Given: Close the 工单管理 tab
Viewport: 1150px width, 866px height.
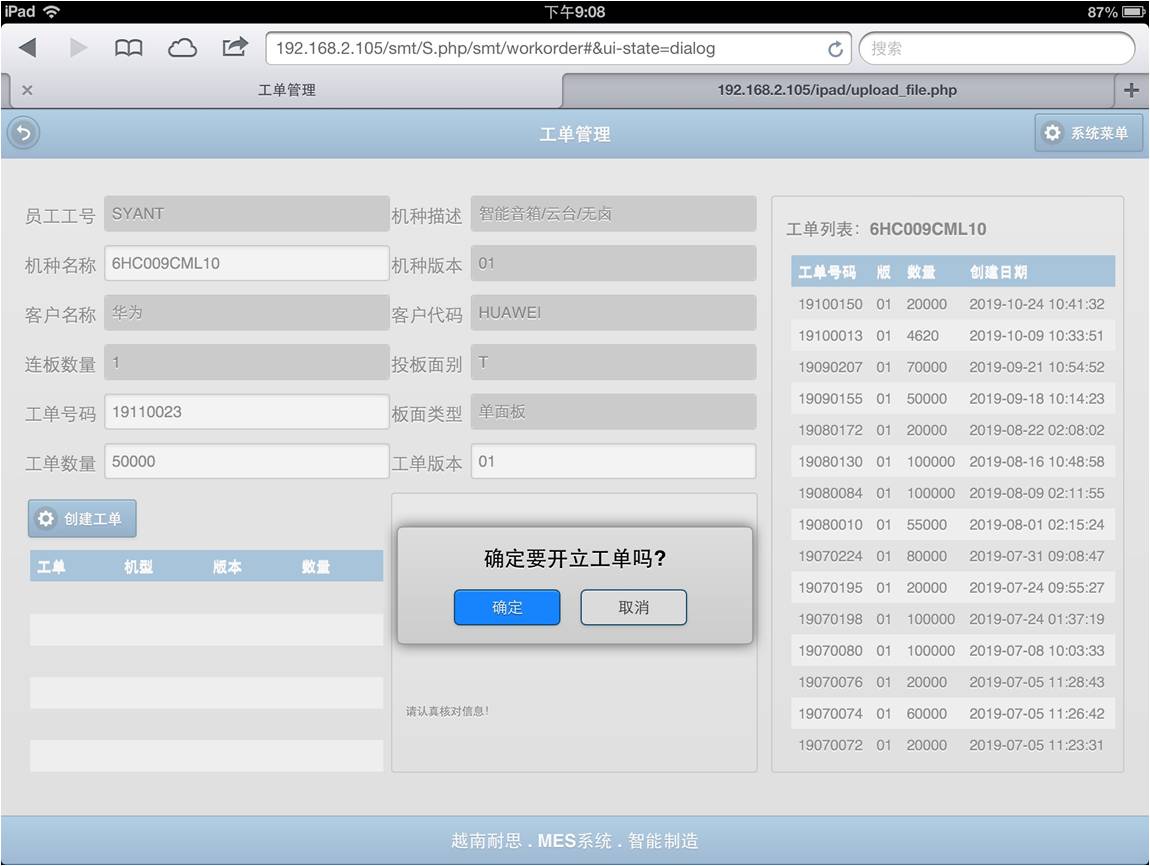Looking at the screenshot, I should 27,90.
